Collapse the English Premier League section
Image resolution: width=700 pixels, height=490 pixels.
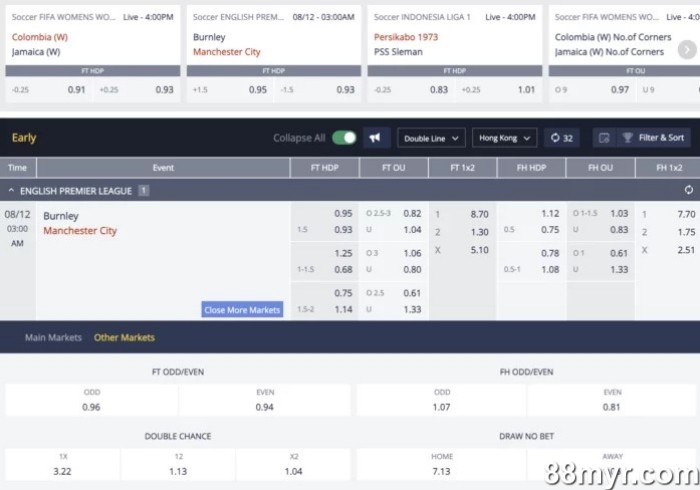[11, 191]
